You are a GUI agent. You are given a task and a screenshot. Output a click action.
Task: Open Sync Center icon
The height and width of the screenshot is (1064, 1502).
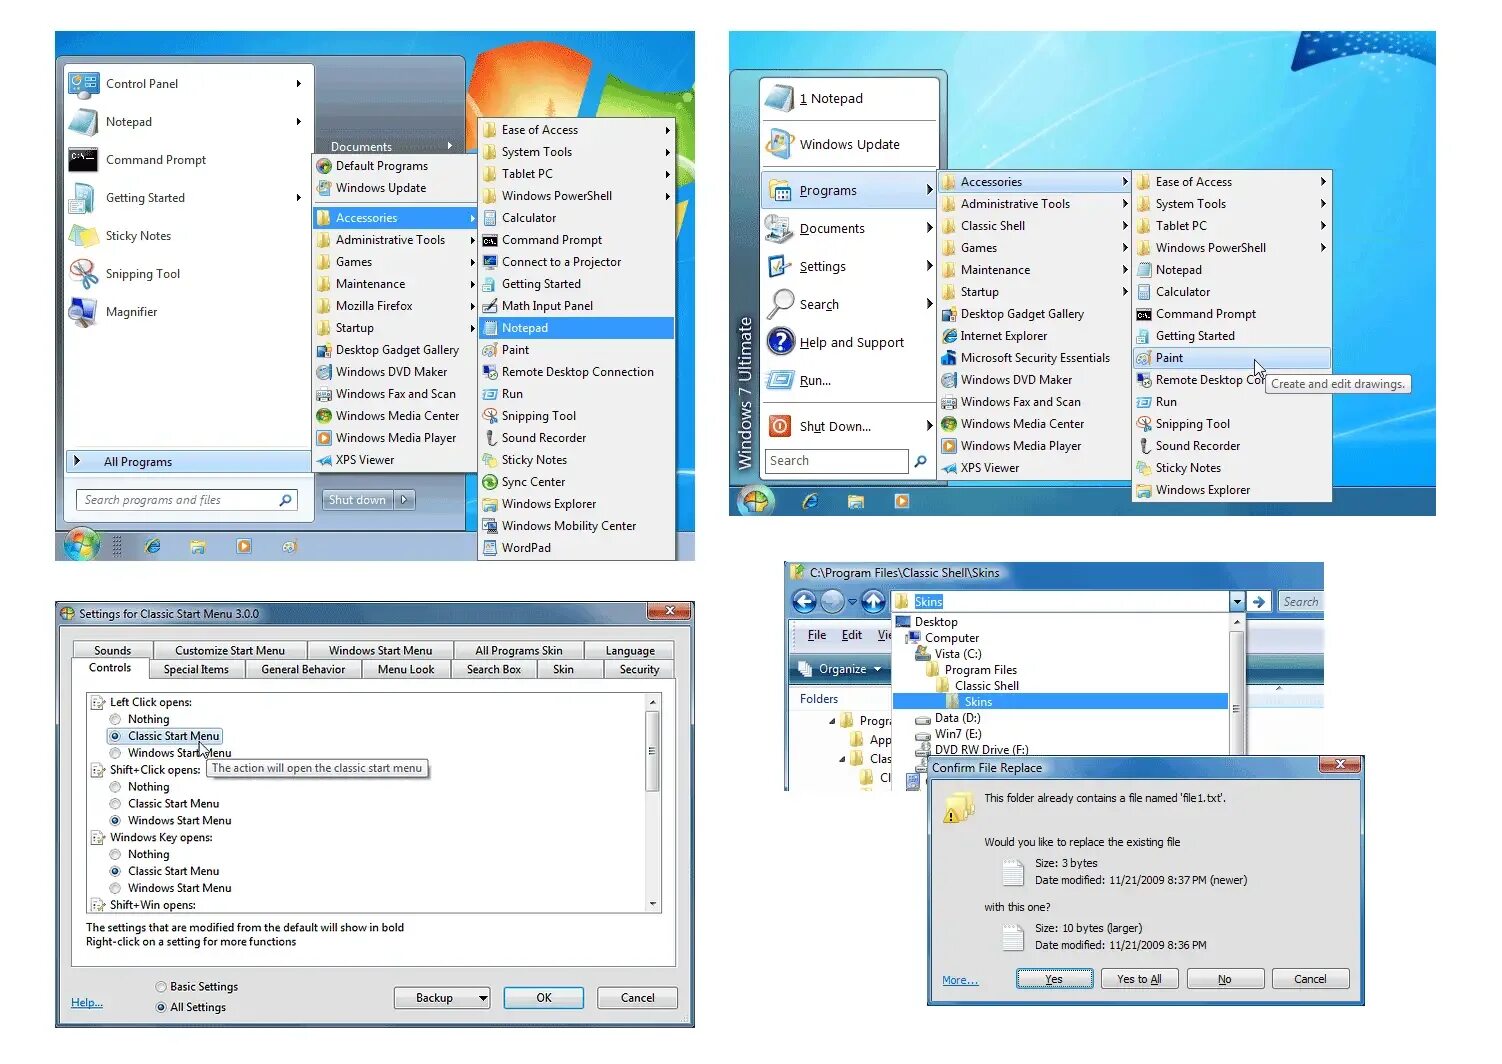coord(490,482)
